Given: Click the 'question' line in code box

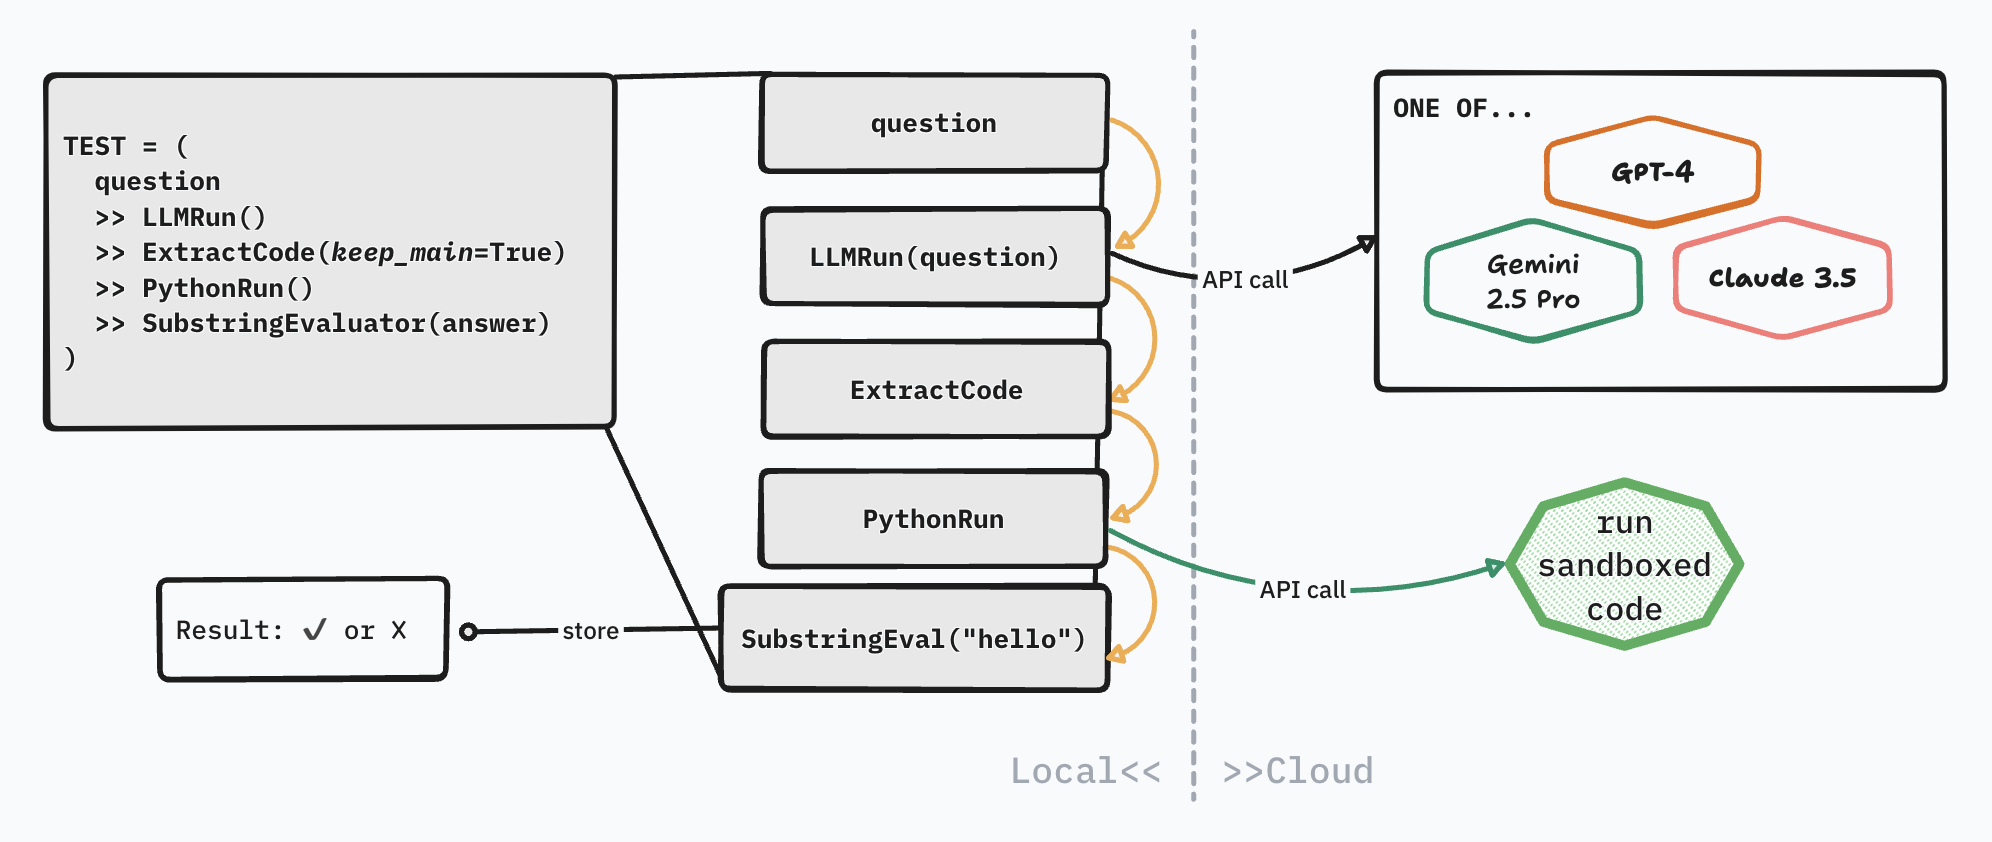Looking at the screenshot, I should click(157, 182).
